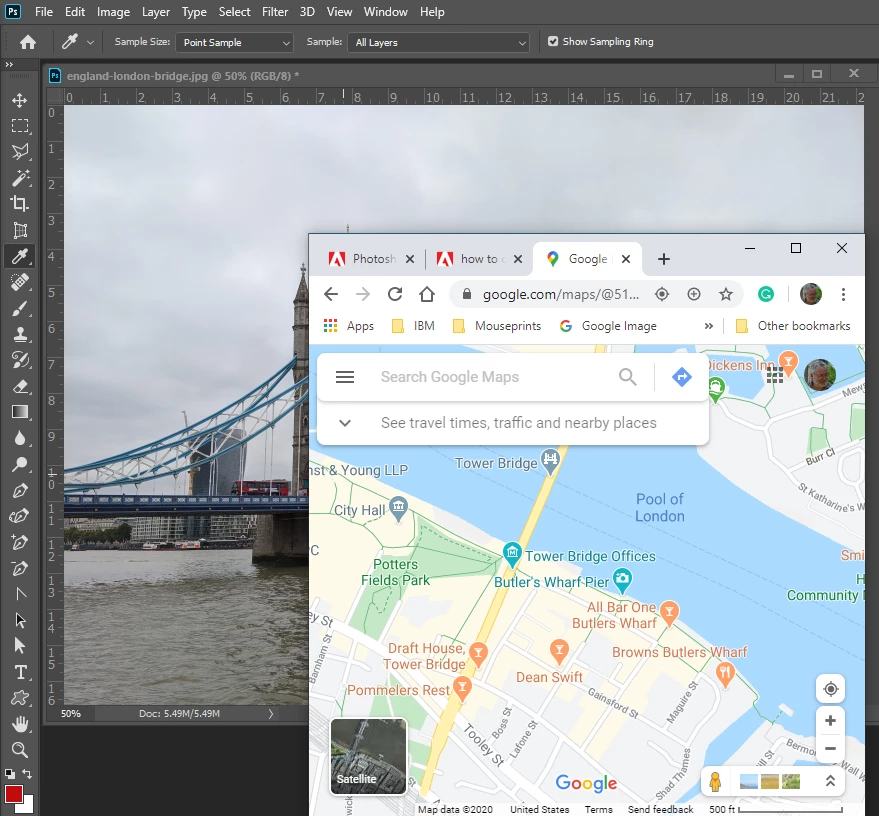Select the Polygonal Lasso tool

point(20,152)
